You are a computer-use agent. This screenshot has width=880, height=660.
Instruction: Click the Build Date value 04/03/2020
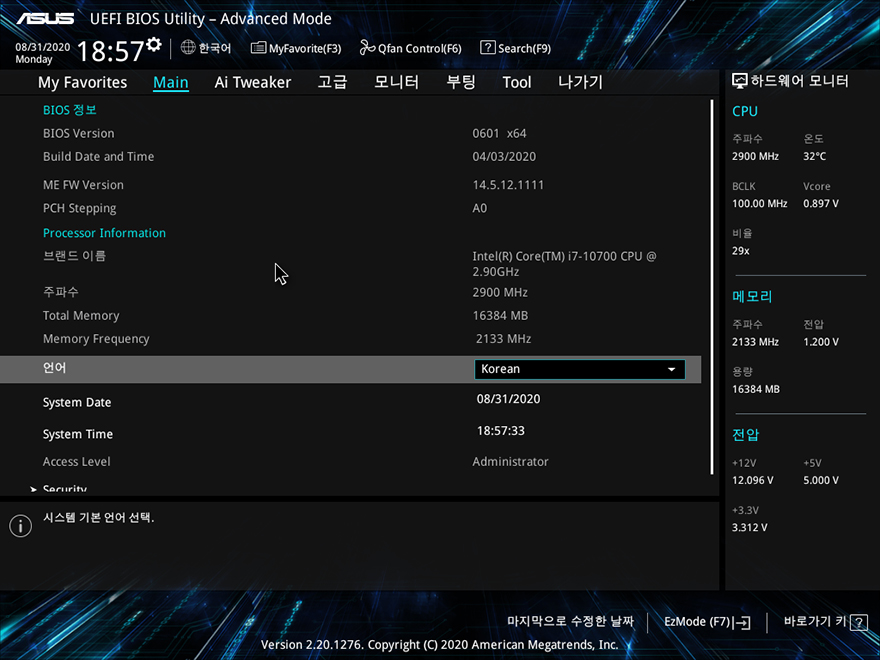tap(504, 157)
